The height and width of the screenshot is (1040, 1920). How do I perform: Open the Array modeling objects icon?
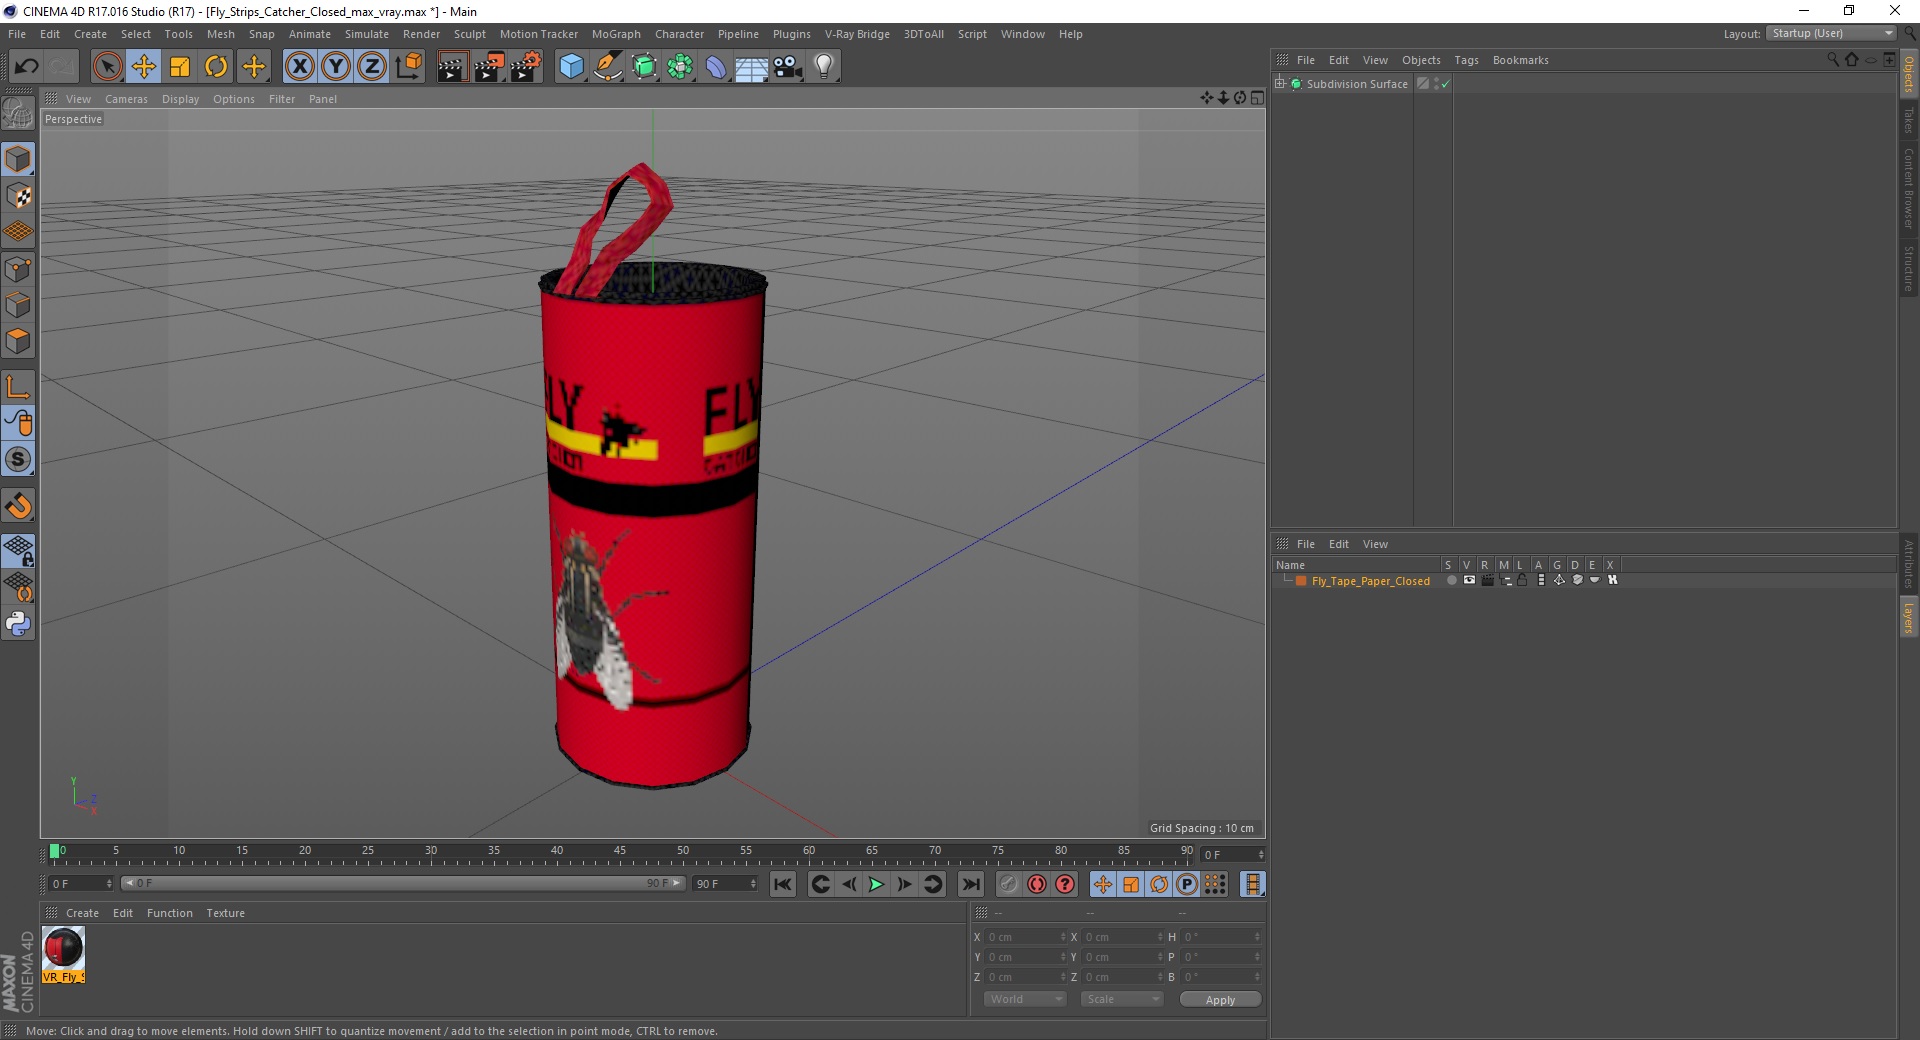[680, 67]
